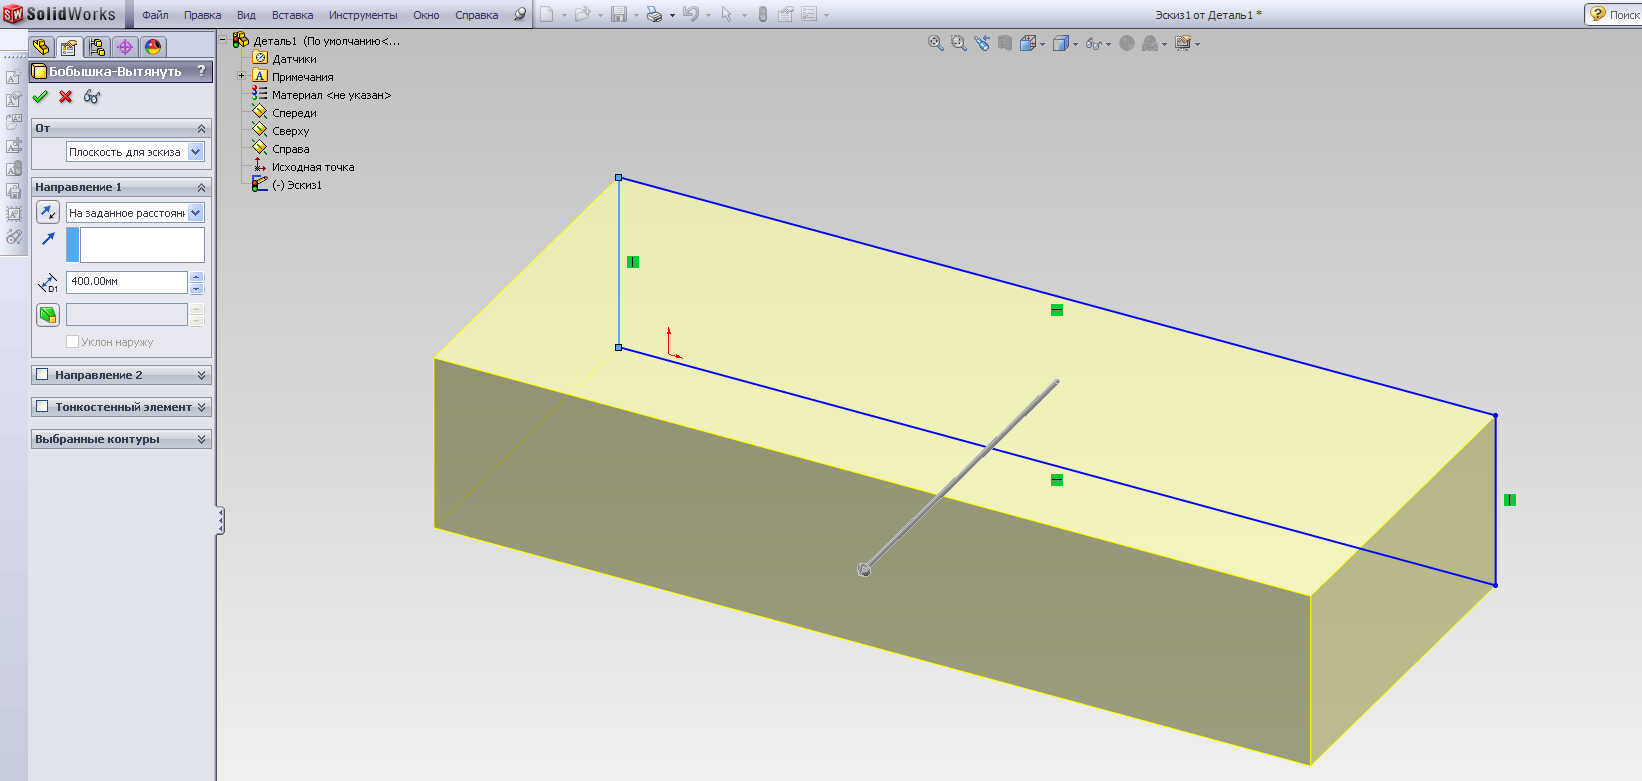Screen dimensions: 1642x781
Task: Increase extrude depth with the up spinner
Action: pos(197,277)
